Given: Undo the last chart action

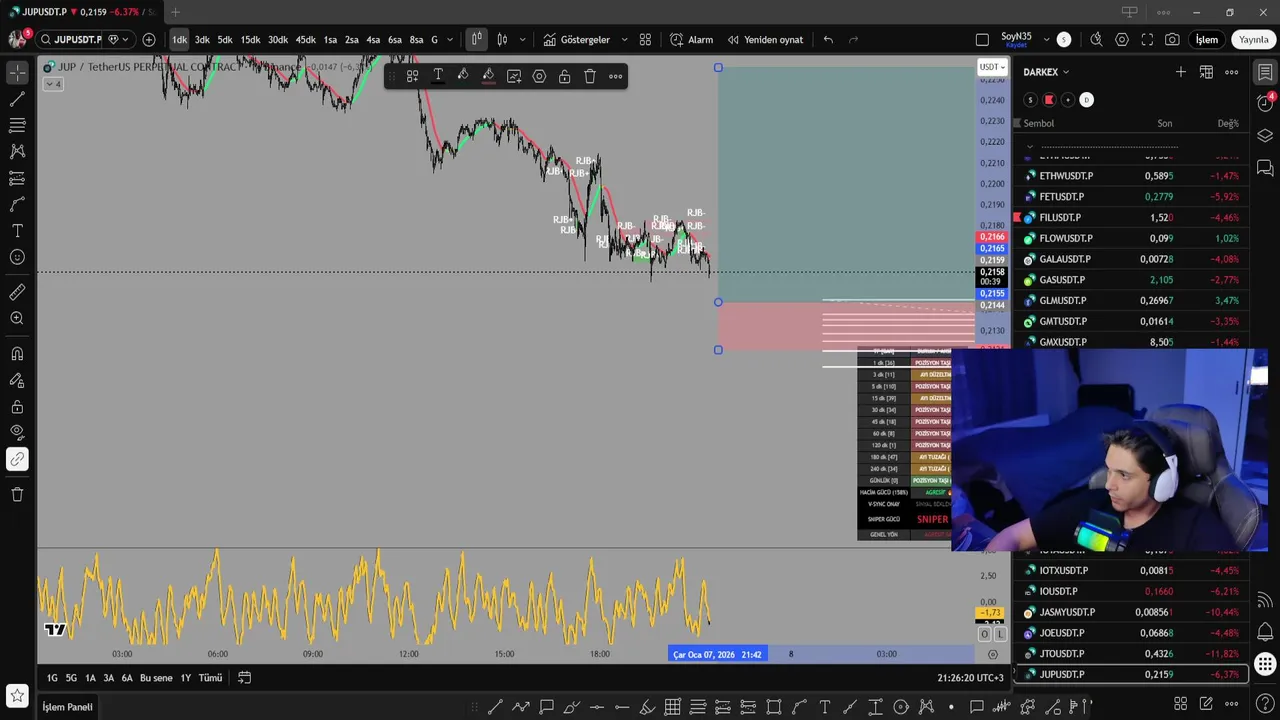Looking at the screenshot, I should 828,40.
